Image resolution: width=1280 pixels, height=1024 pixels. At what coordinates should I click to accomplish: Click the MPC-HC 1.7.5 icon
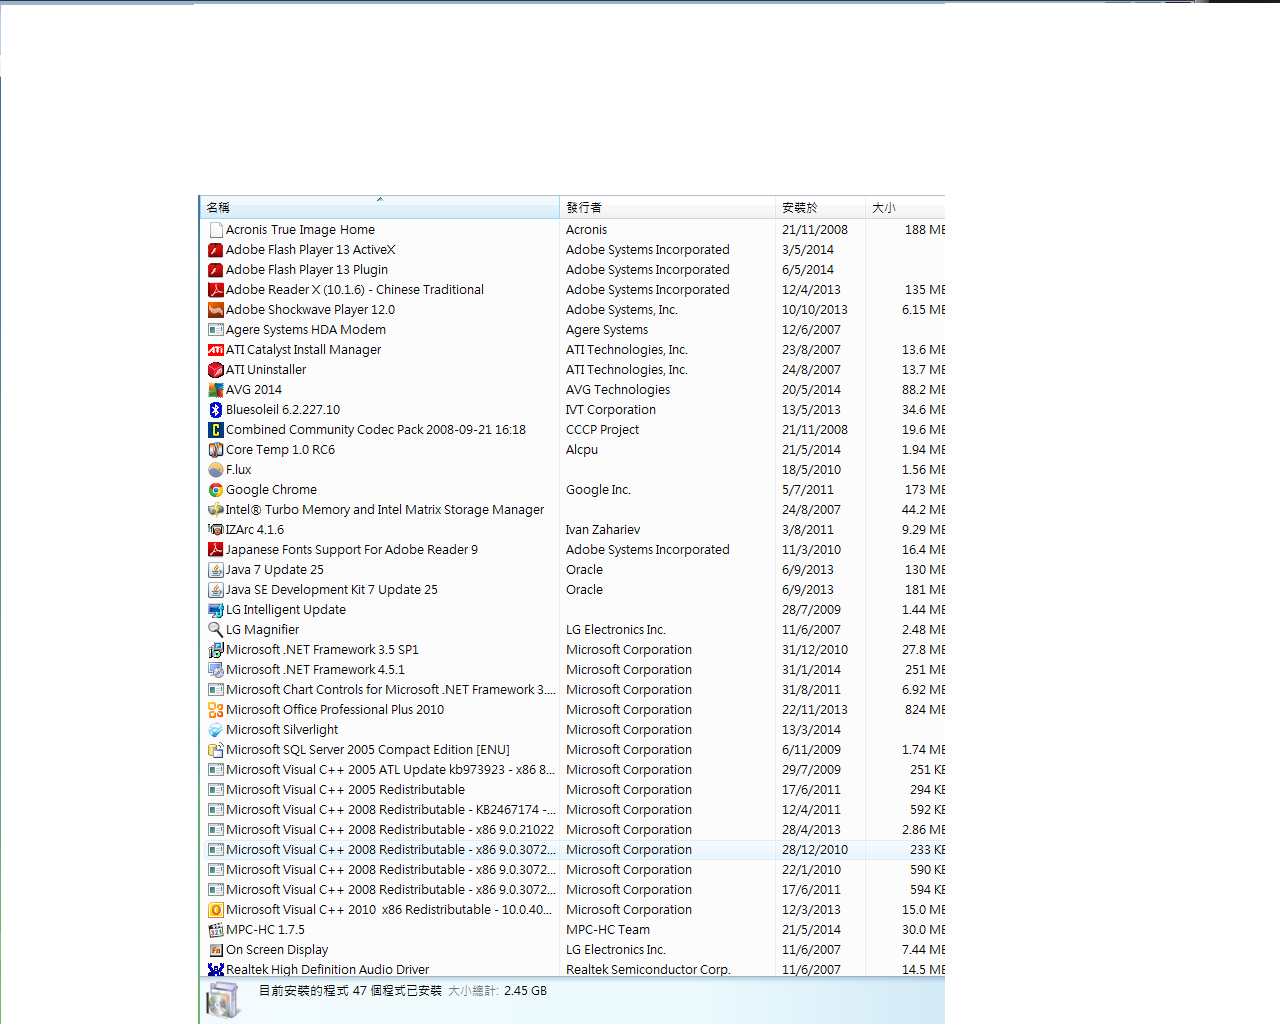[x=215, y=930]
